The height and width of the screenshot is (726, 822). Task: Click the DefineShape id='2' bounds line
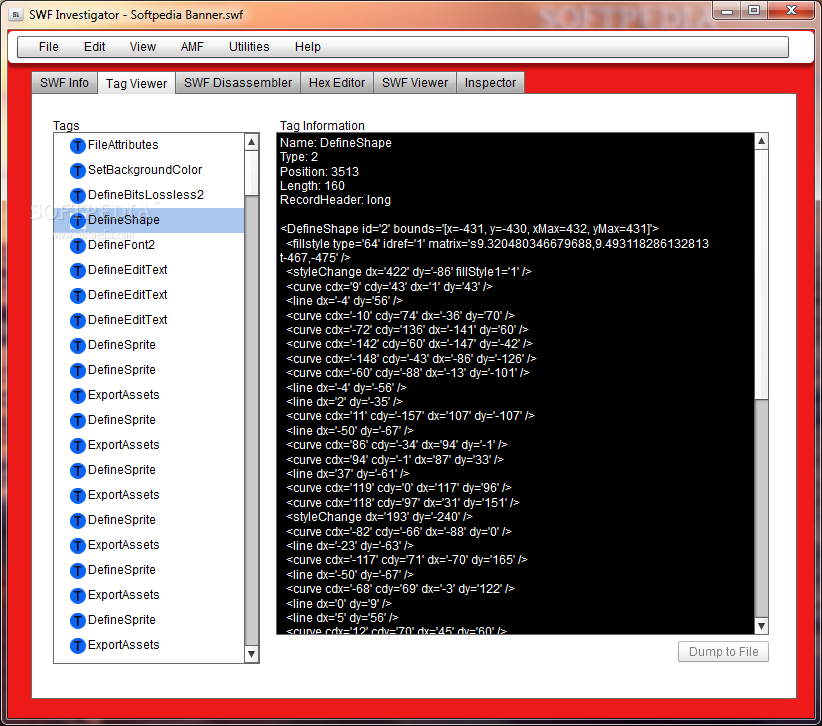point(469,229)
